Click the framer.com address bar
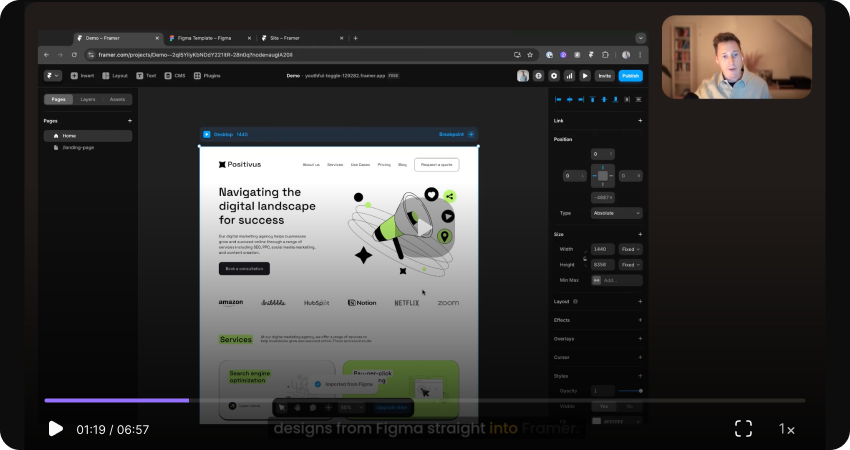850x450 pixels. click(x=312, y=55)
